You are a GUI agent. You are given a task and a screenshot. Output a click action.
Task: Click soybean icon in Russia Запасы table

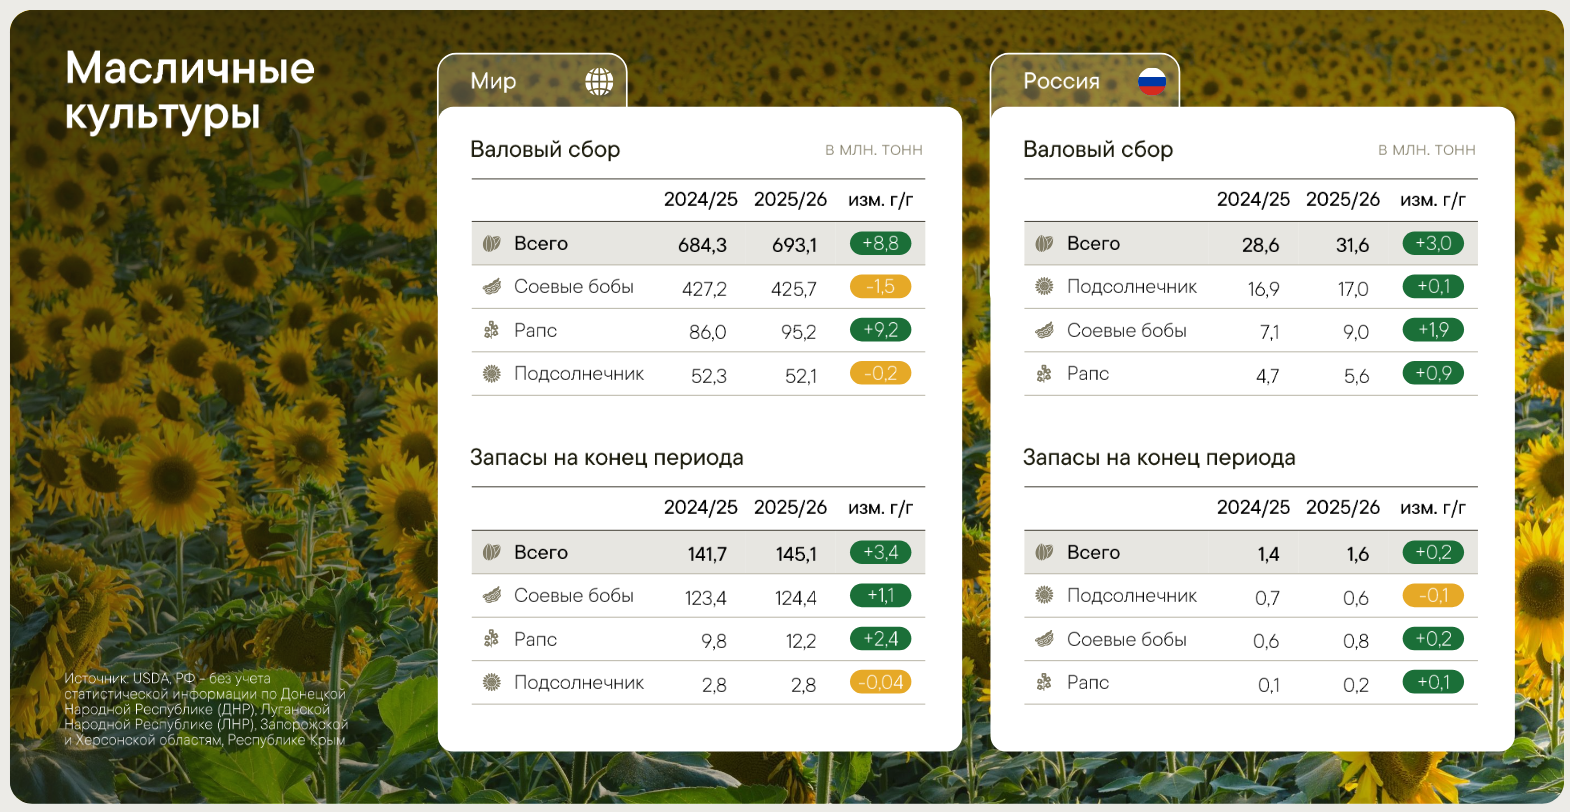[x=1044, y=639]
